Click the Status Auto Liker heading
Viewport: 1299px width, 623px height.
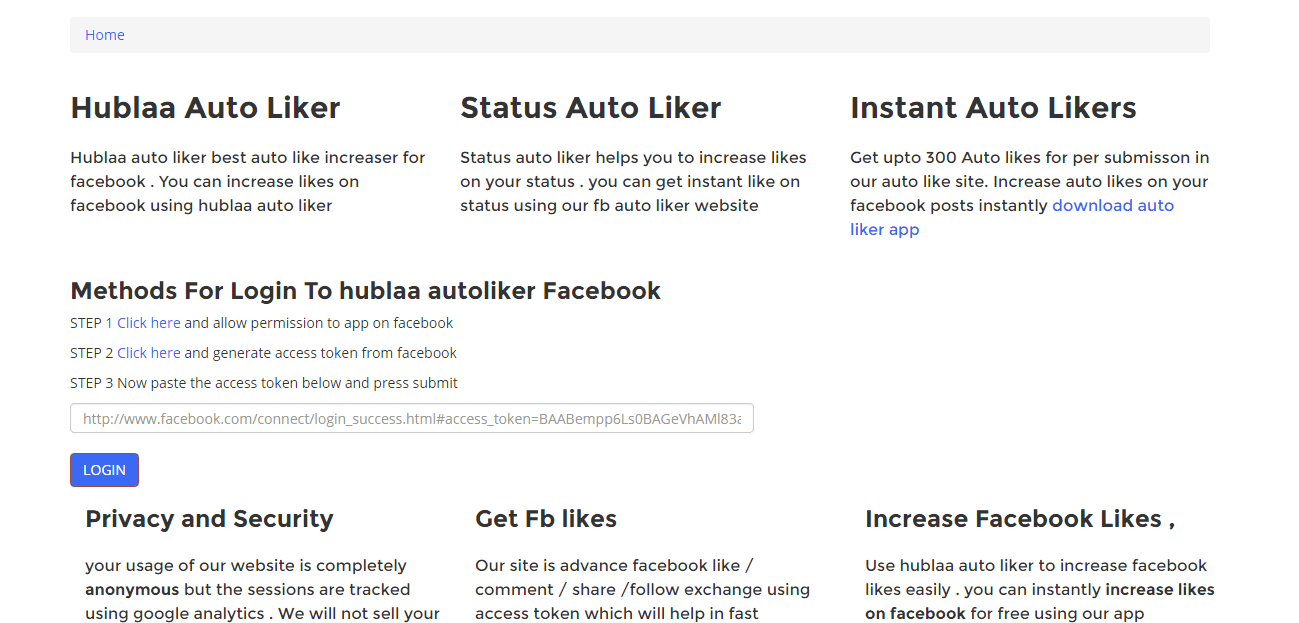(590, 108)
